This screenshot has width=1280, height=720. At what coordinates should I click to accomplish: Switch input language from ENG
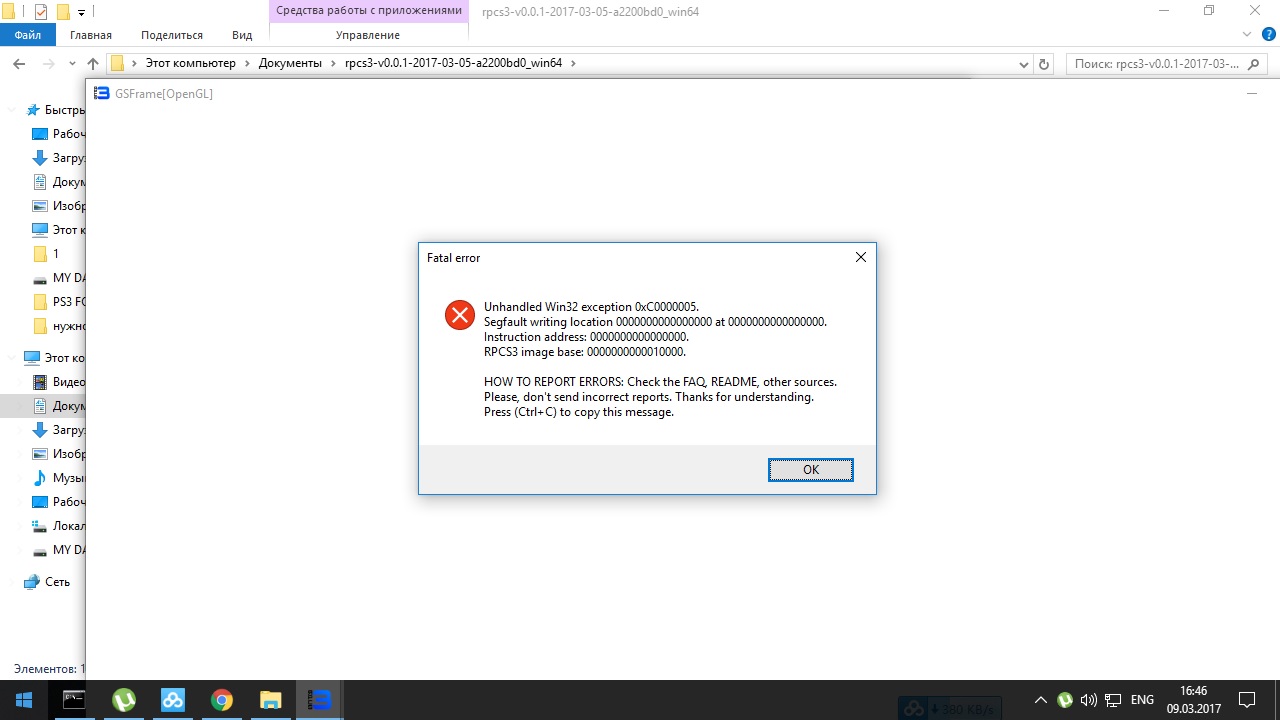click(1142, 700)
